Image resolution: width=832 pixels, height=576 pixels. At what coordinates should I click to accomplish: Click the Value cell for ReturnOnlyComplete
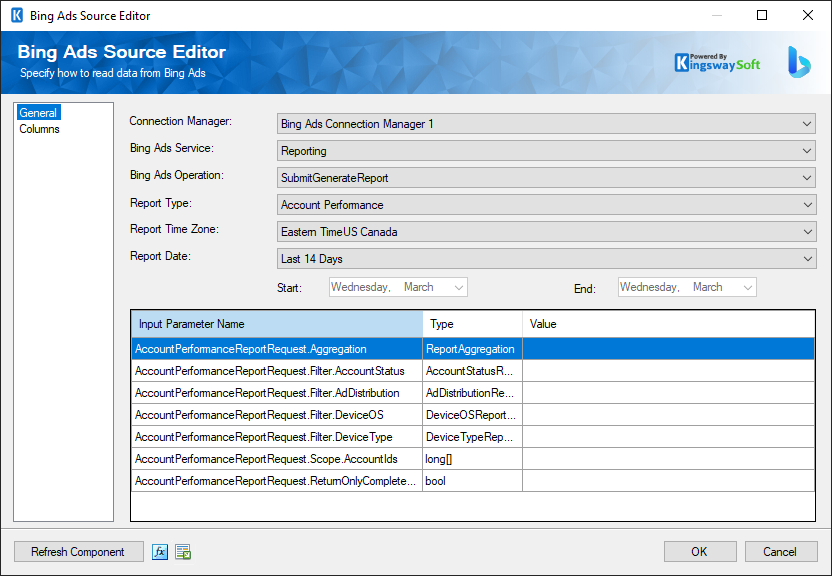click(669, 481)
